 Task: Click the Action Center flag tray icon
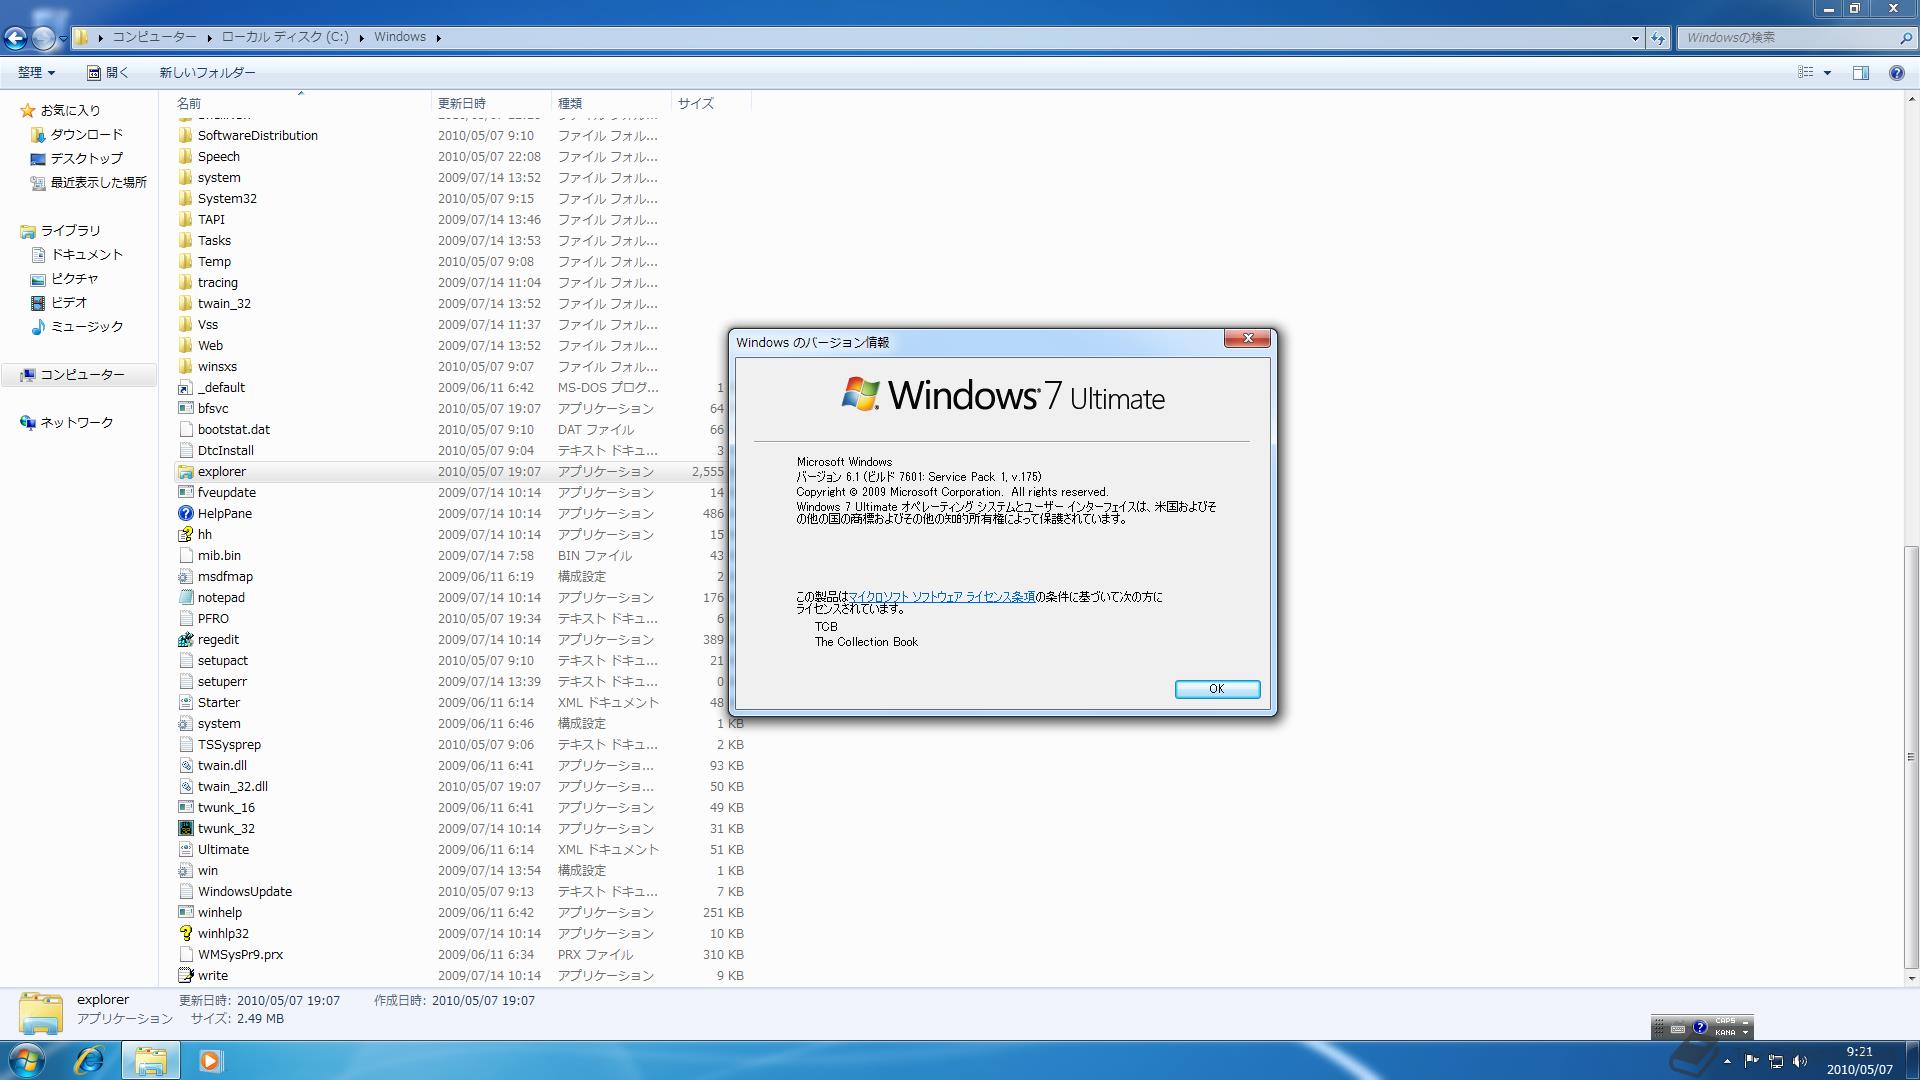(x=1751, y=1061)
